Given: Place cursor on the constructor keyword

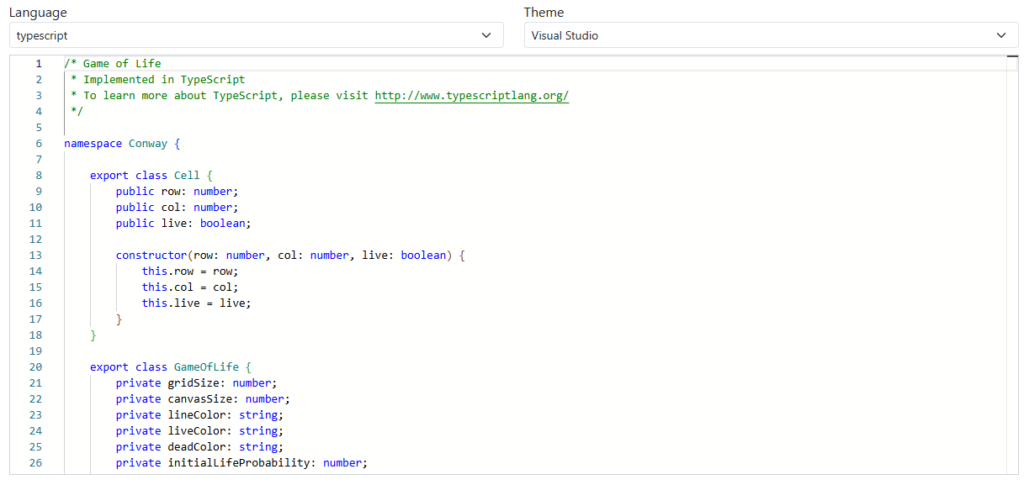Looking at the screenshot, I should coord(151,255).
